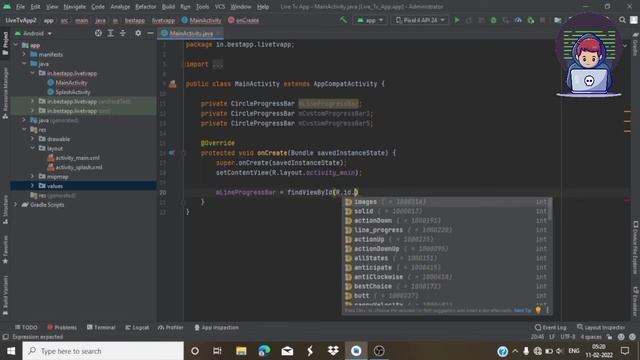Open File Explorer from taskbar
The width and height of the screenshot is (640, 360).
click(x=241, y=351)
